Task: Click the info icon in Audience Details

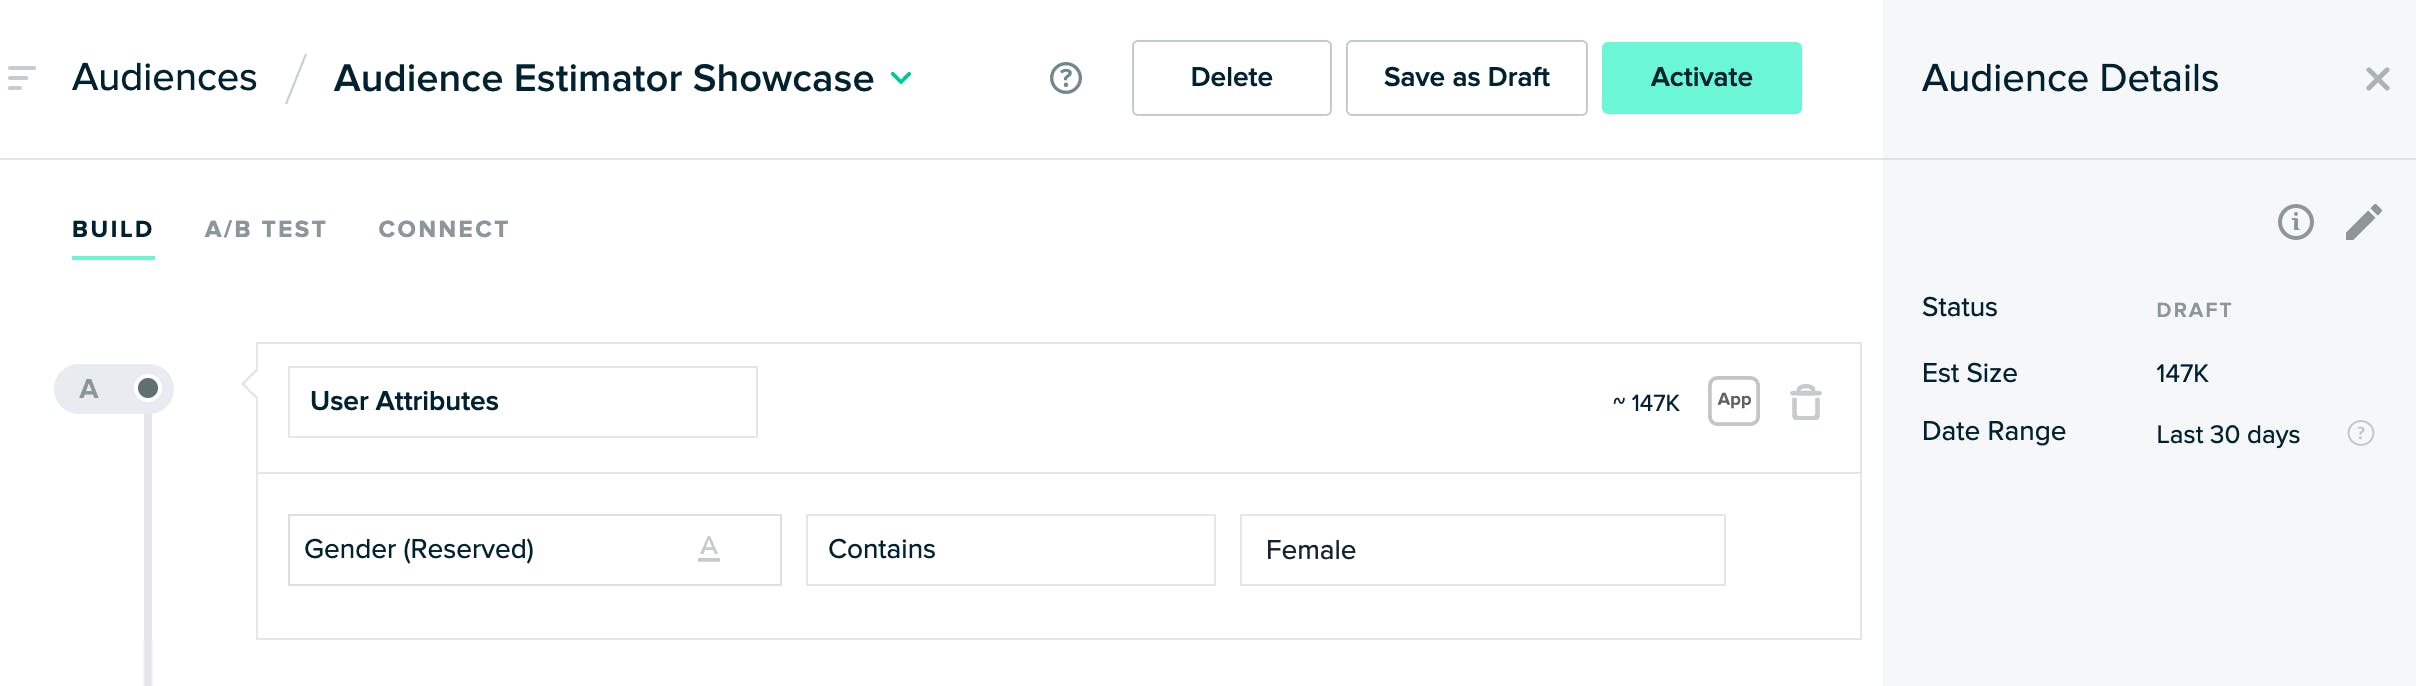Action: 2295,222
